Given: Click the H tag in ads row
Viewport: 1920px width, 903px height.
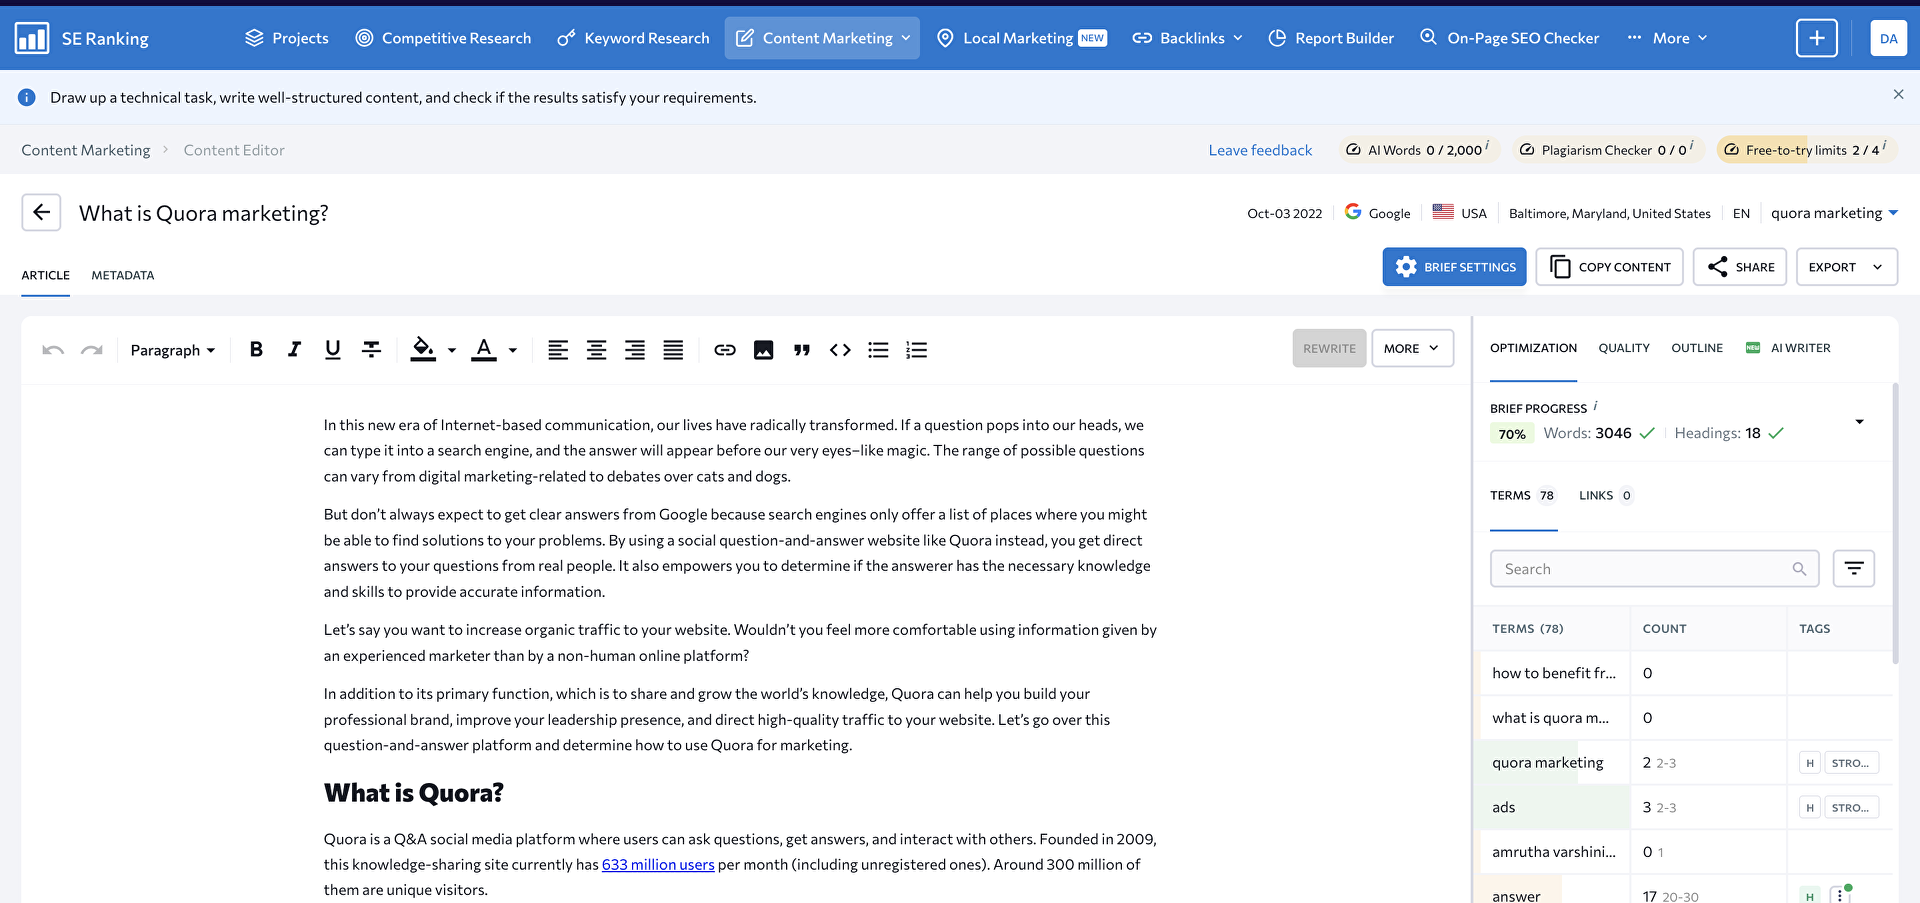Looking at the screenshot, I should [x=1809, y=808].
